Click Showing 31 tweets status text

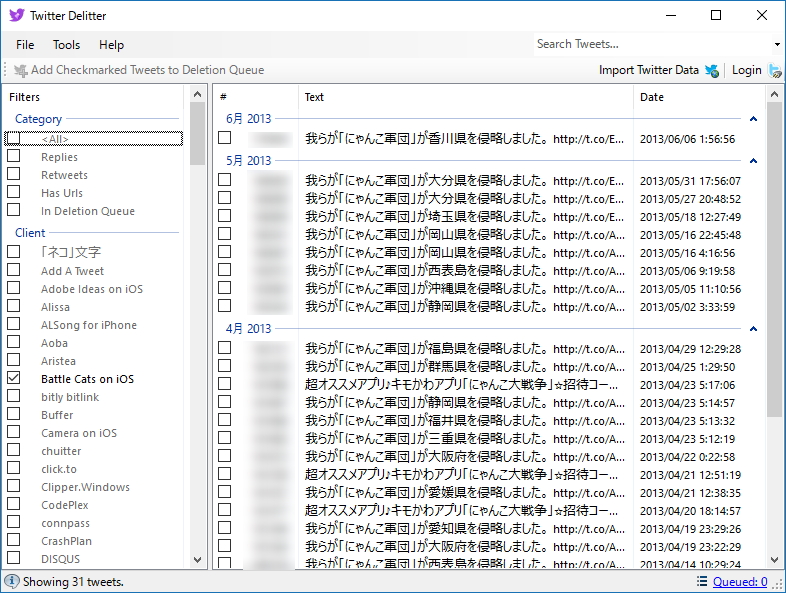coord(73,582)
